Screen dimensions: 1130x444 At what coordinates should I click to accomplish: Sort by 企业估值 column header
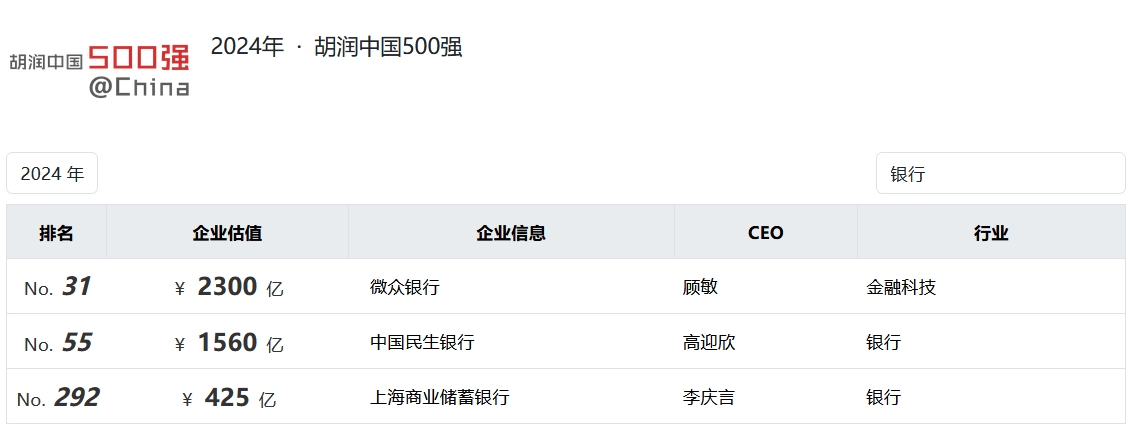227,233
